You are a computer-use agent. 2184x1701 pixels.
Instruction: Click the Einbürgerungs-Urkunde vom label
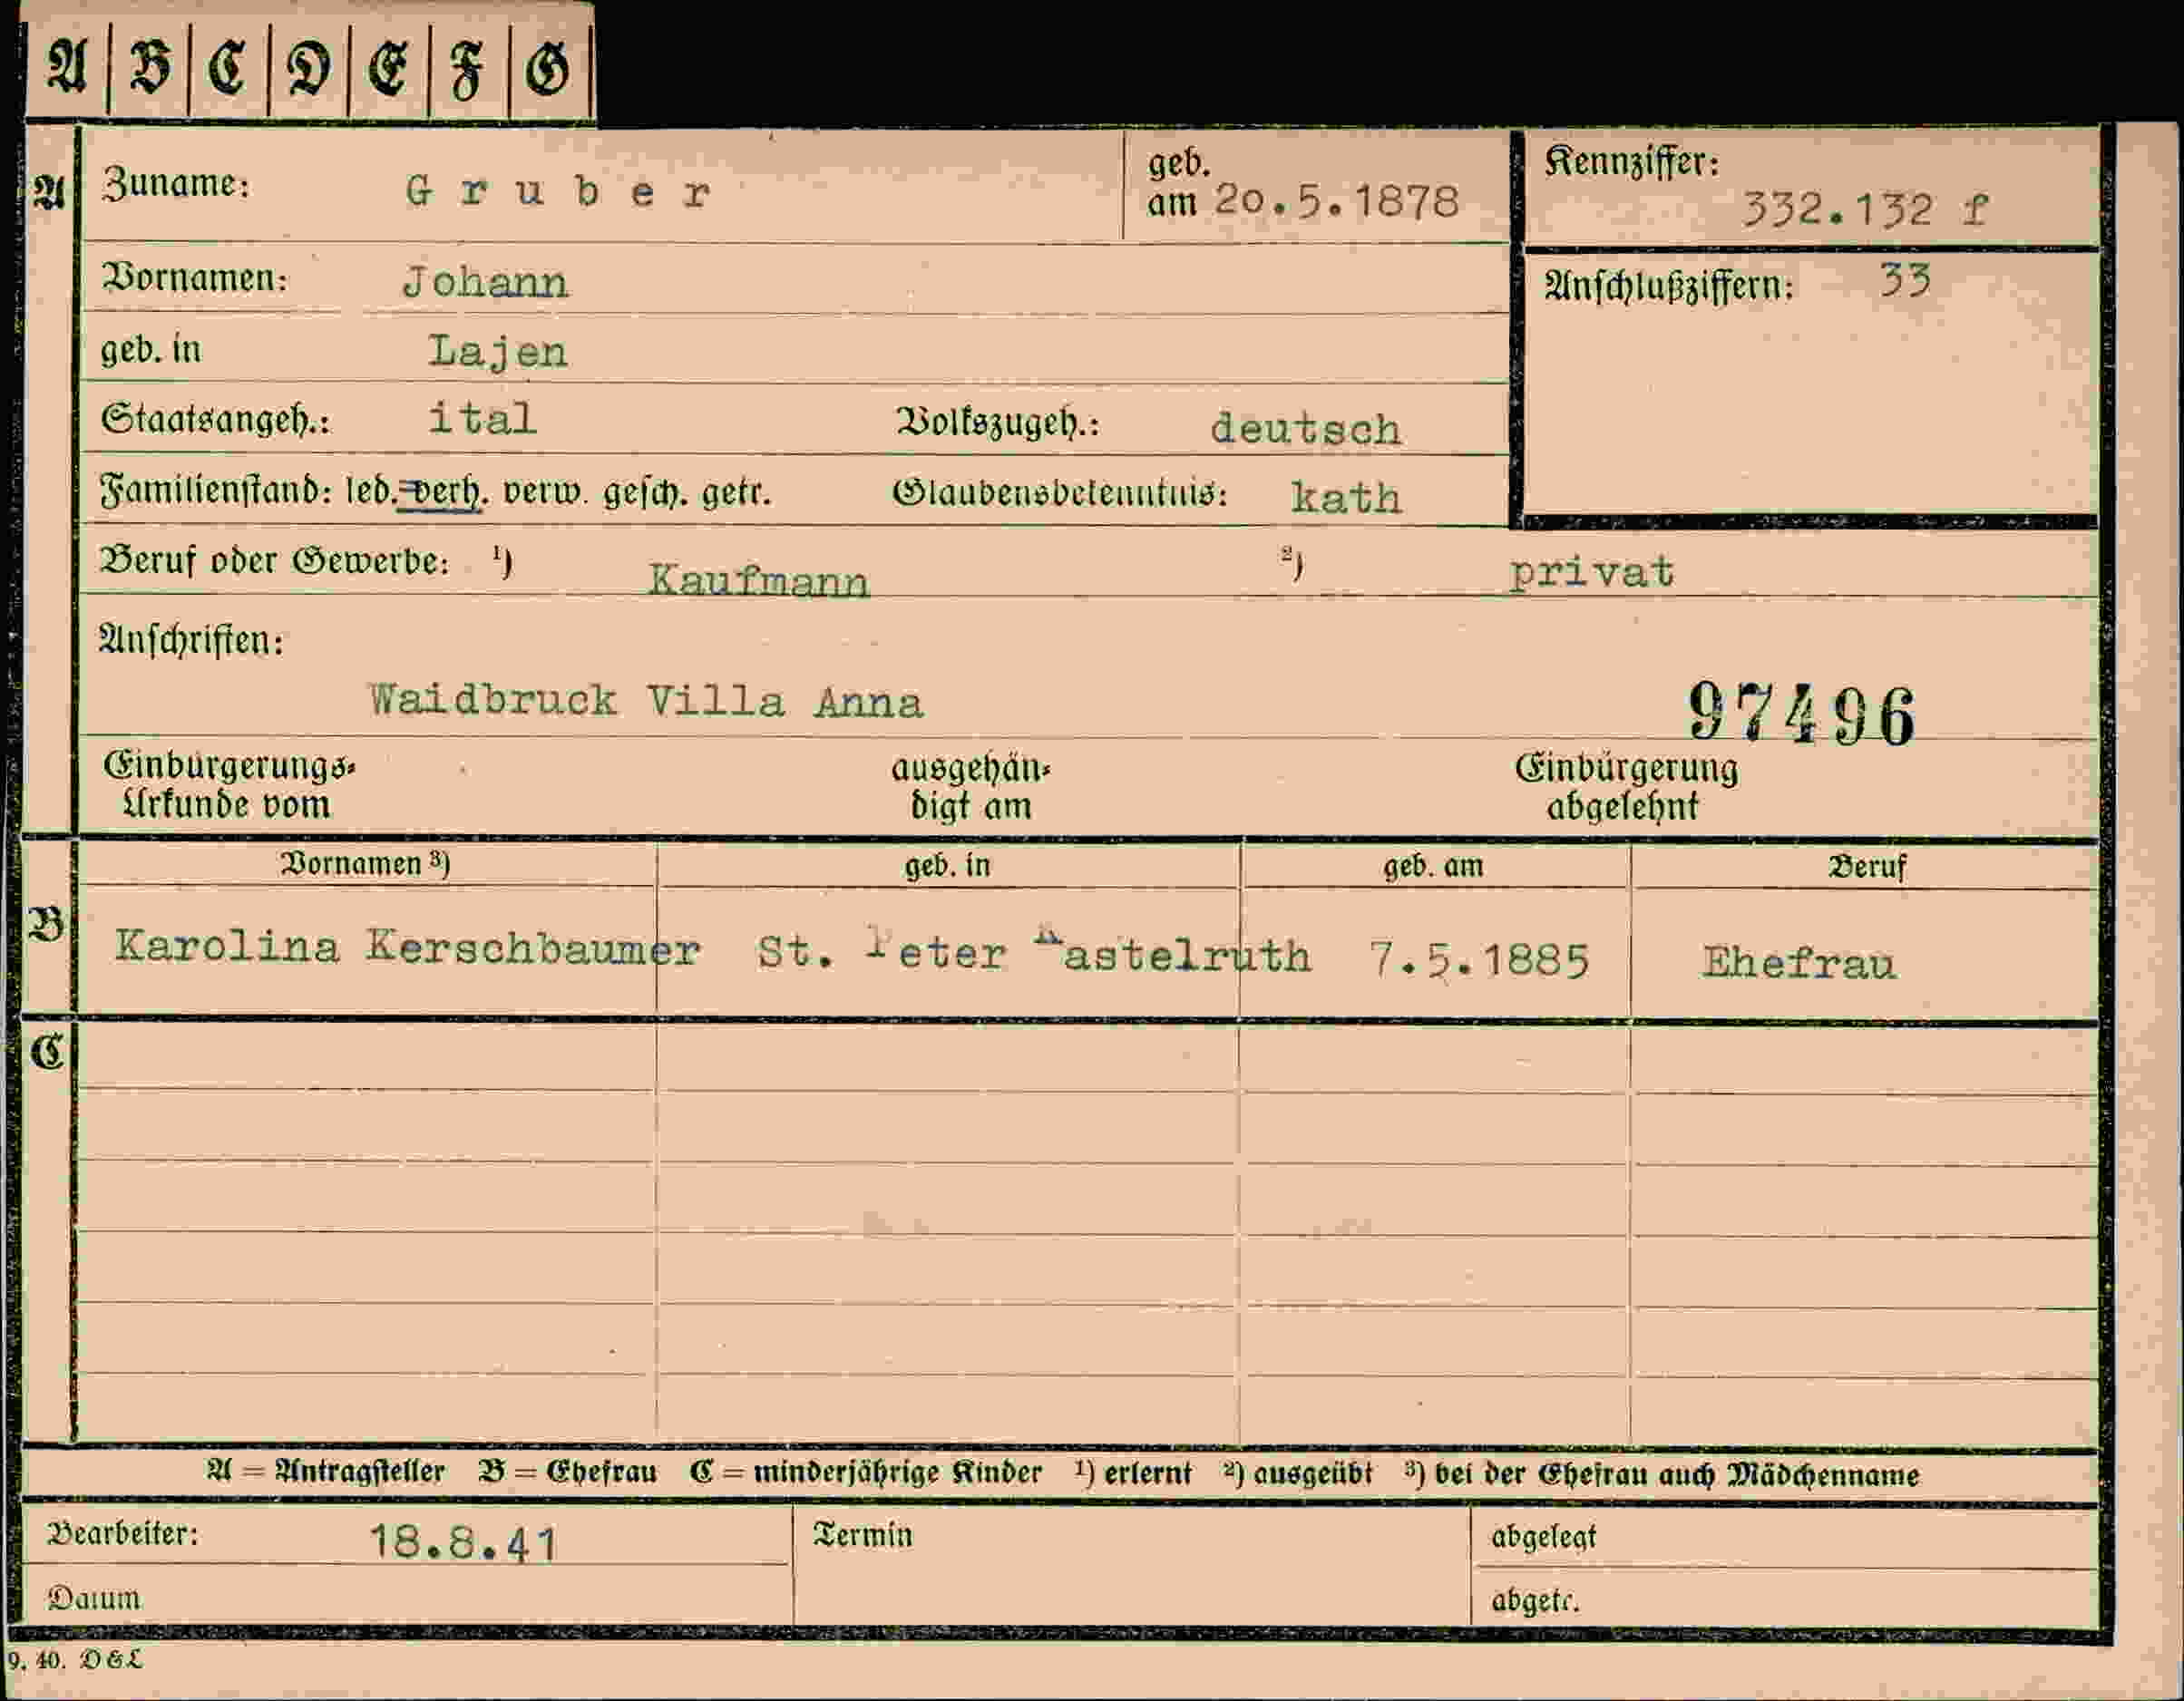(x=229, y=785)
